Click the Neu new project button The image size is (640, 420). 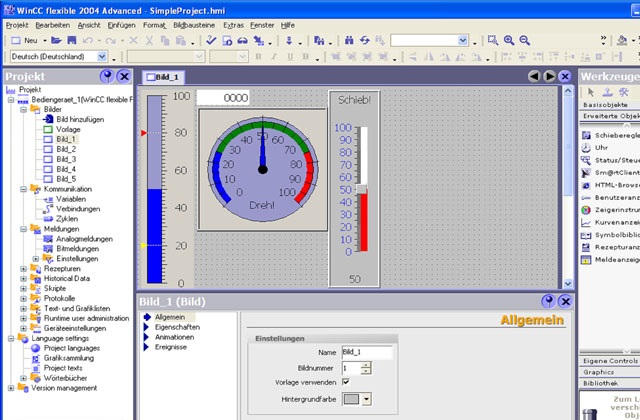[24, 40]
